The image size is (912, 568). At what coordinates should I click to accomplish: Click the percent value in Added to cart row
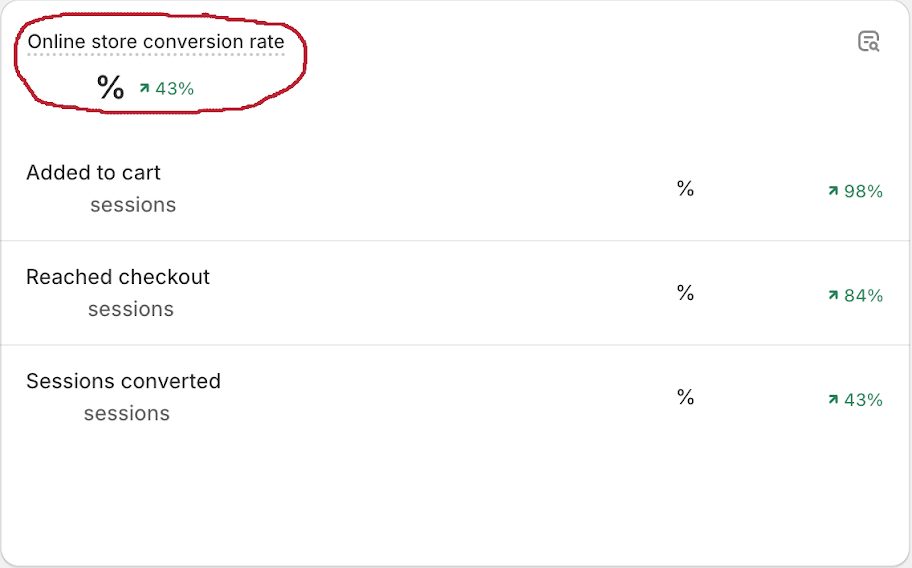click(x=685, y=188)
